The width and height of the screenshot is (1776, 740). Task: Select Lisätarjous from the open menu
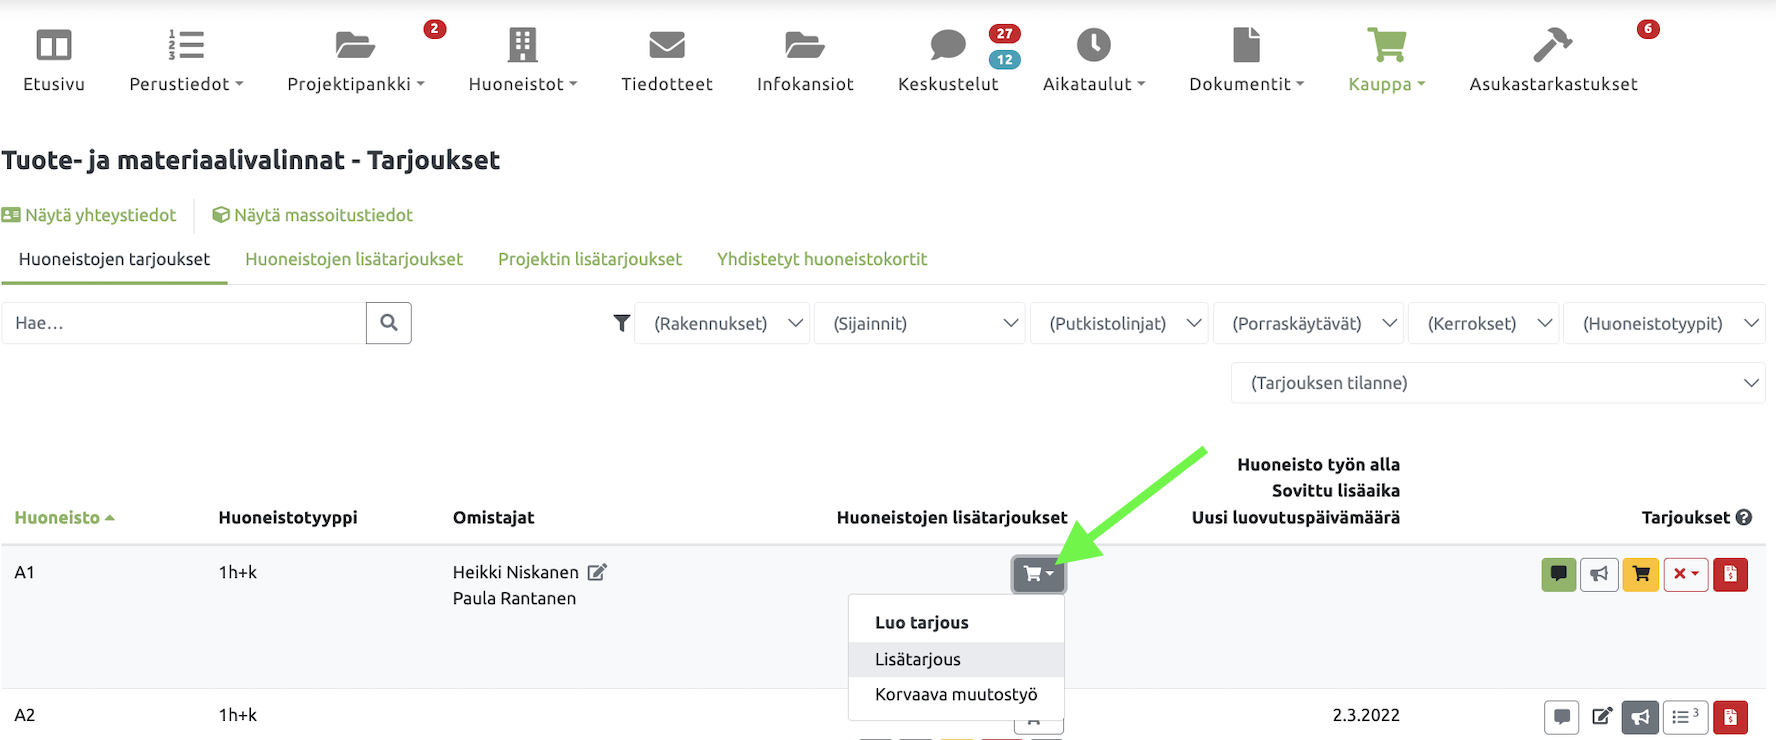(917, 659)
